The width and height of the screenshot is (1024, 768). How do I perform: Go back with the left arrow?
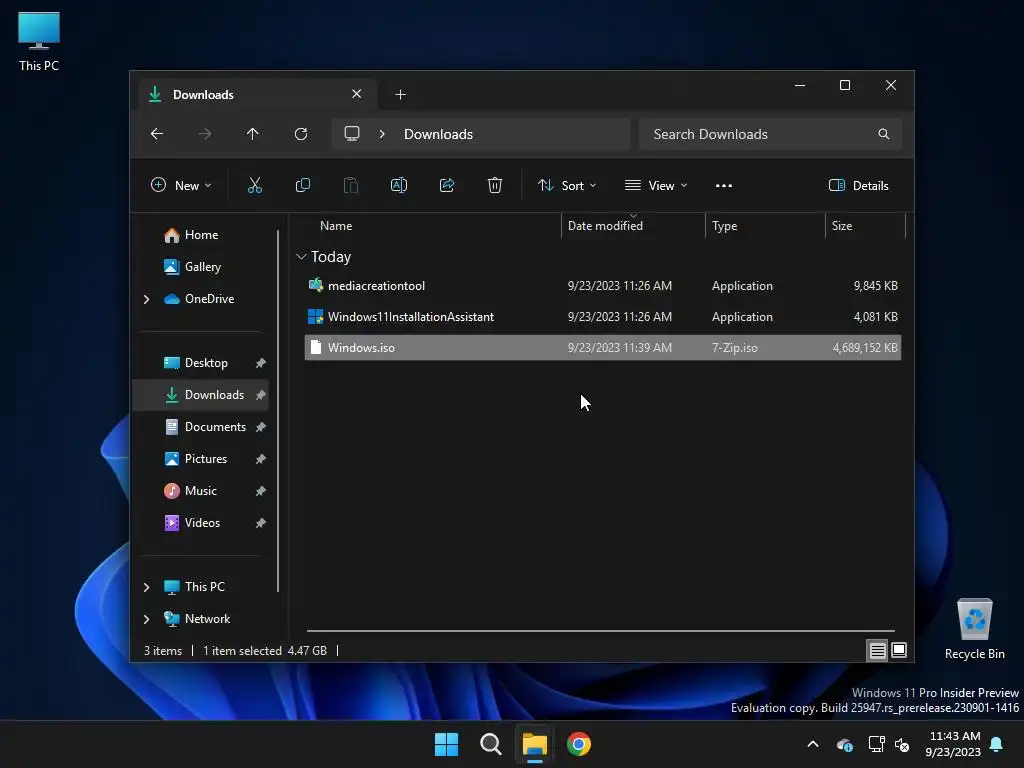(x=157, y=134)
